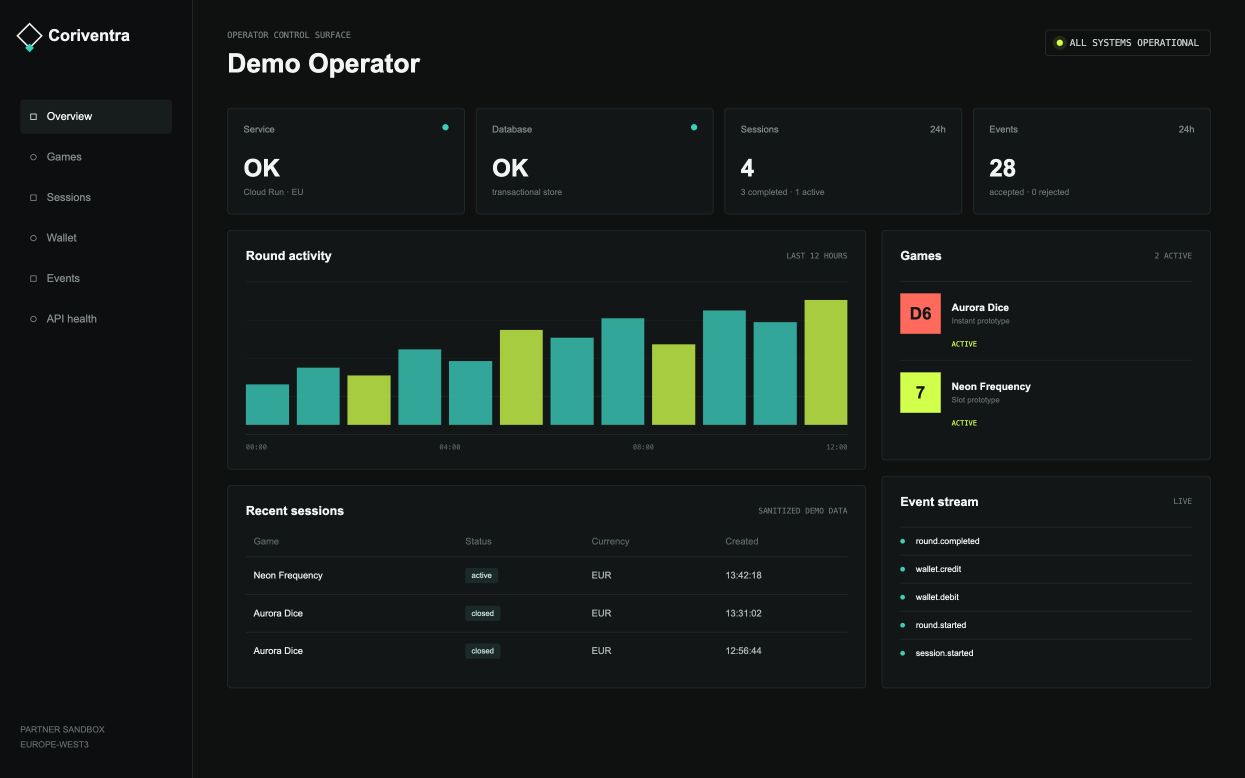The width and height of the screenshot is (1245, 778).
Task: Click the Aurora Dice game name
Action: (980, 308)
